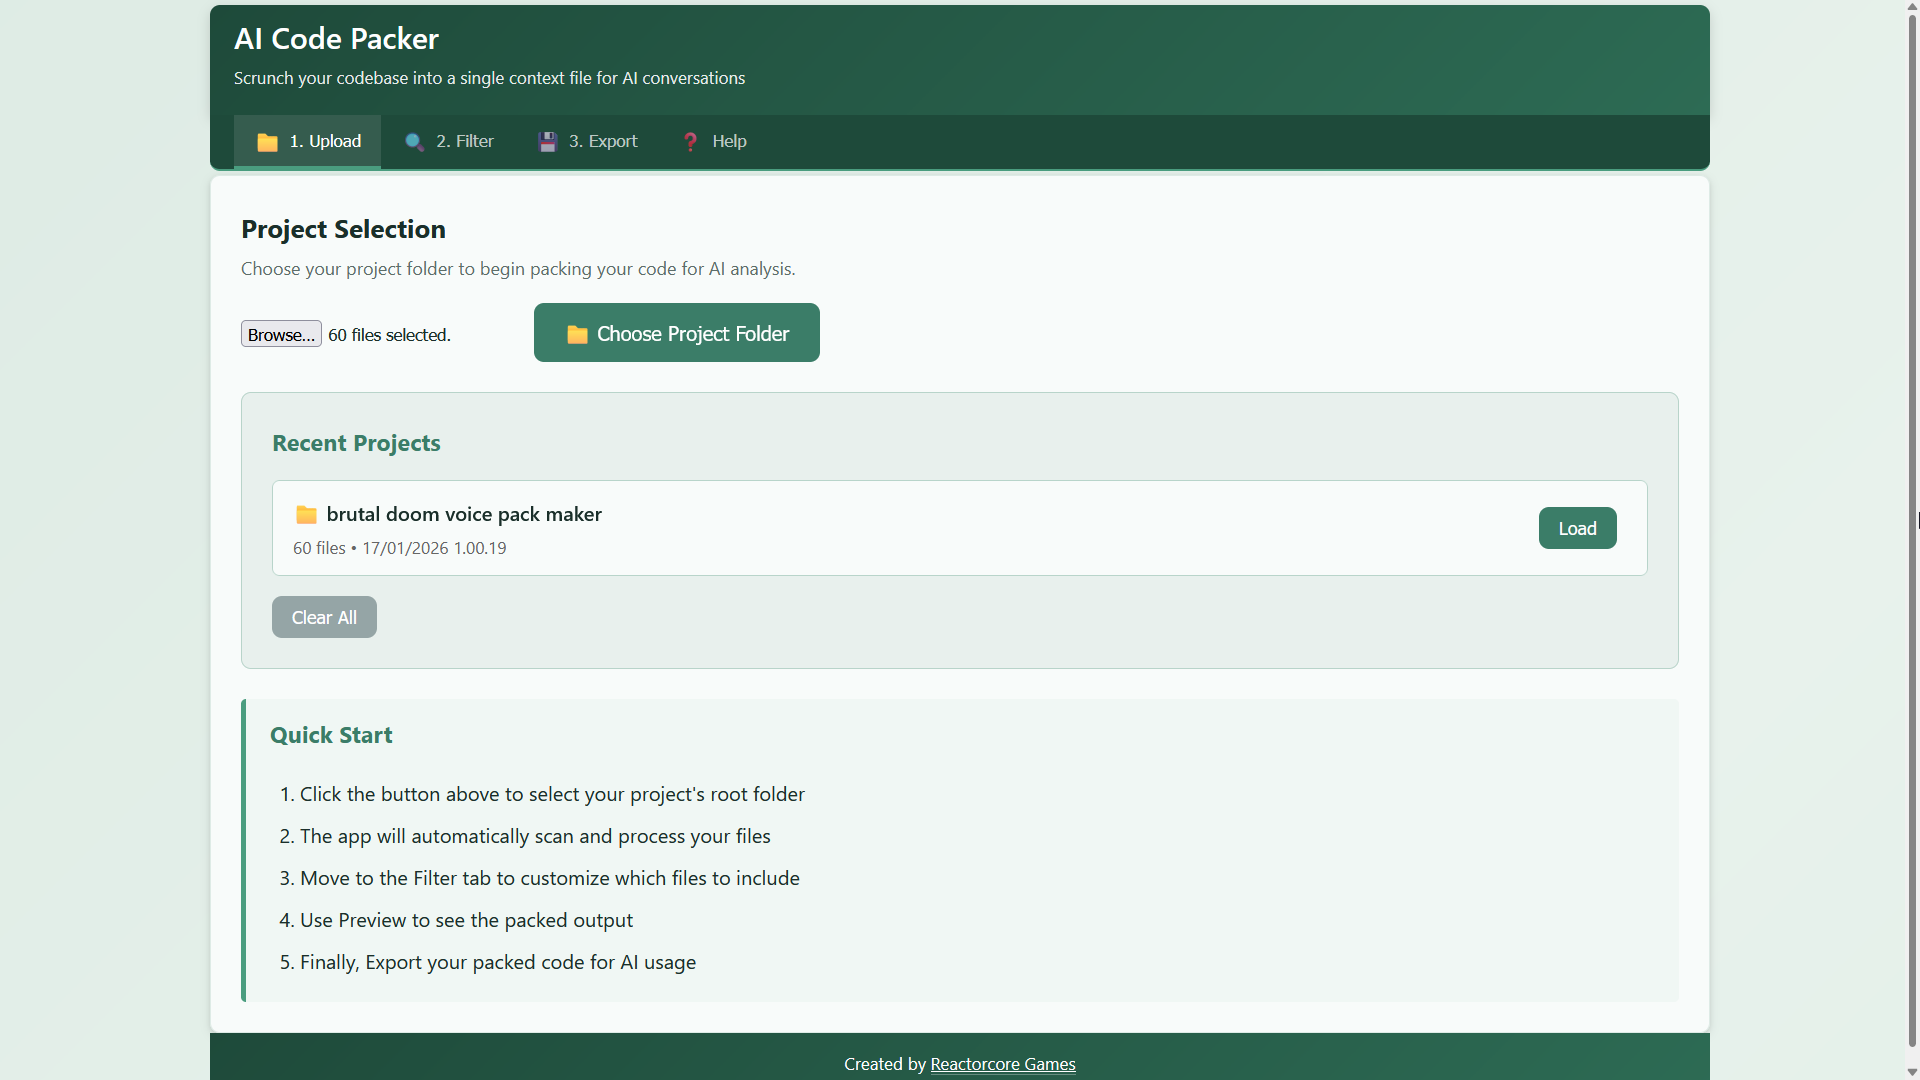Click the folder icon on Upload tab
The image size is (1920, 1080).
click(x=267, y=142)
